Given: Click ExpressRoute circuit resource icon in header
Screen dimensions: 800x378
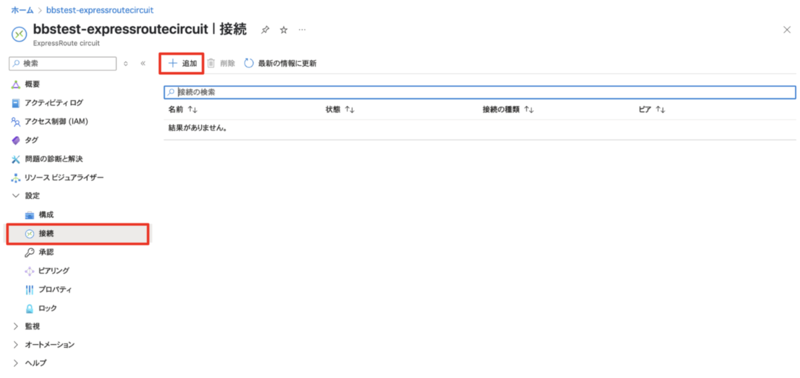Looking at the screenshot, I should 19,34.
